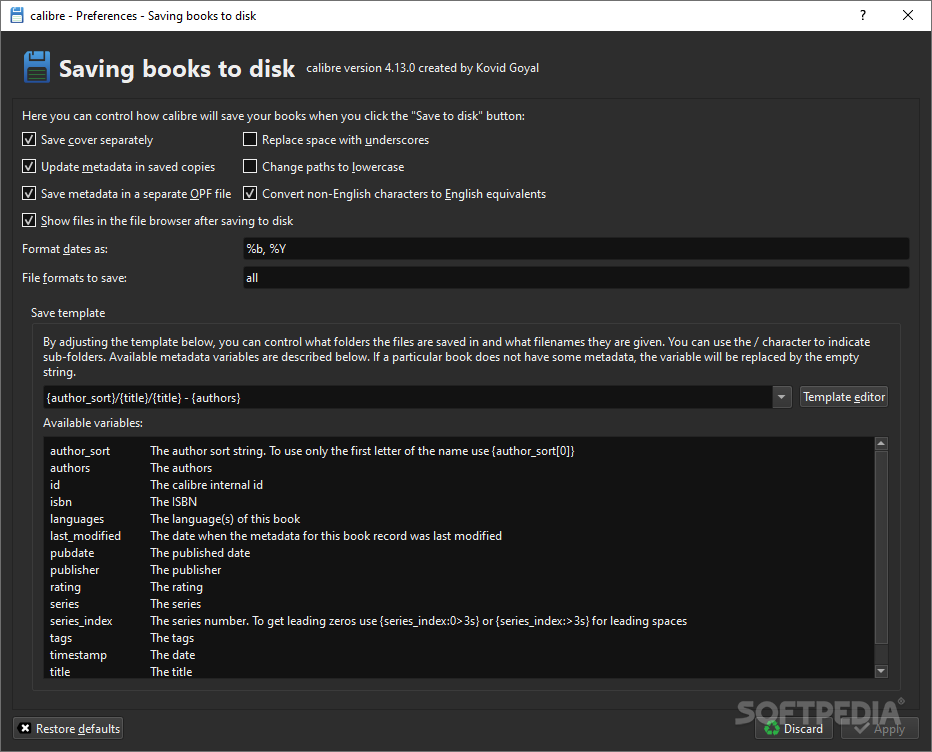This screenshot has height=752, width=932.
Task: Click the variables list scroll up arrow
Action: coord(881,443)
